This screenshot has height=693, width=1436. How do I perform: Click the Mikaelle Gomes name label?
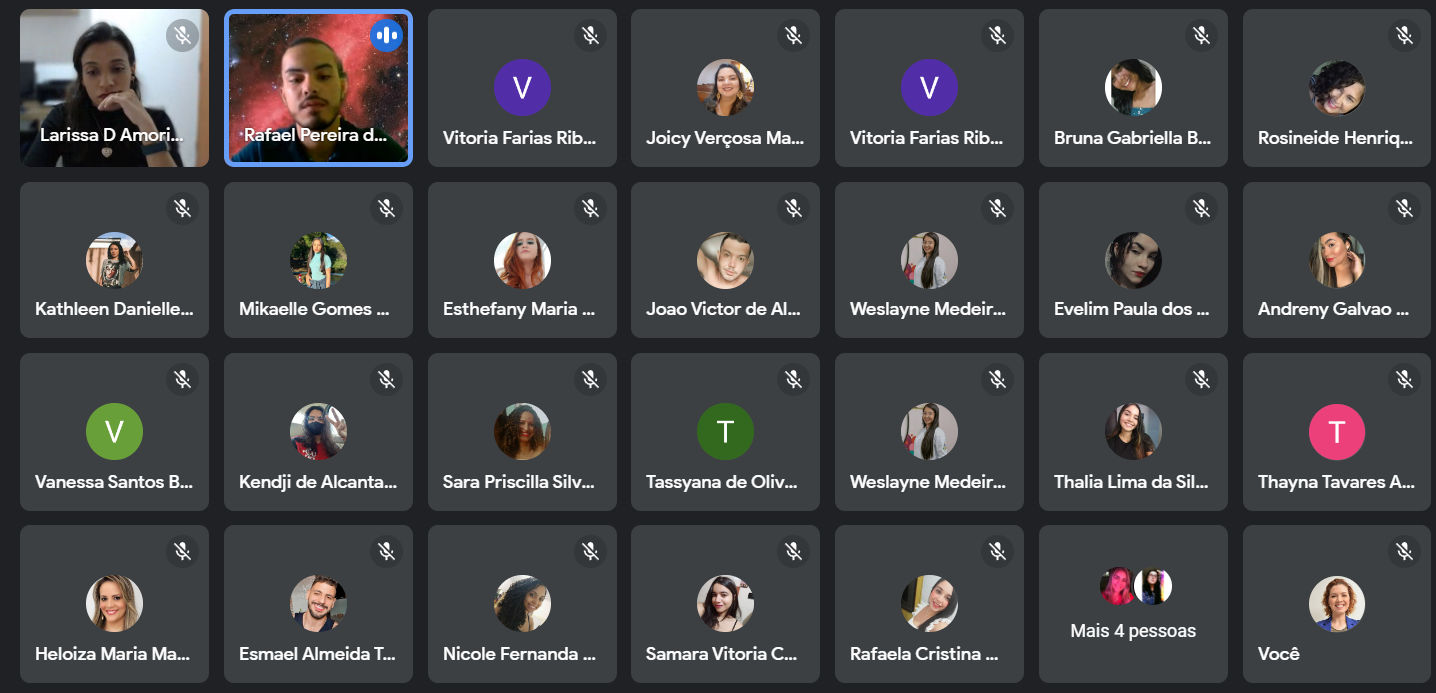tap(314, 309)
